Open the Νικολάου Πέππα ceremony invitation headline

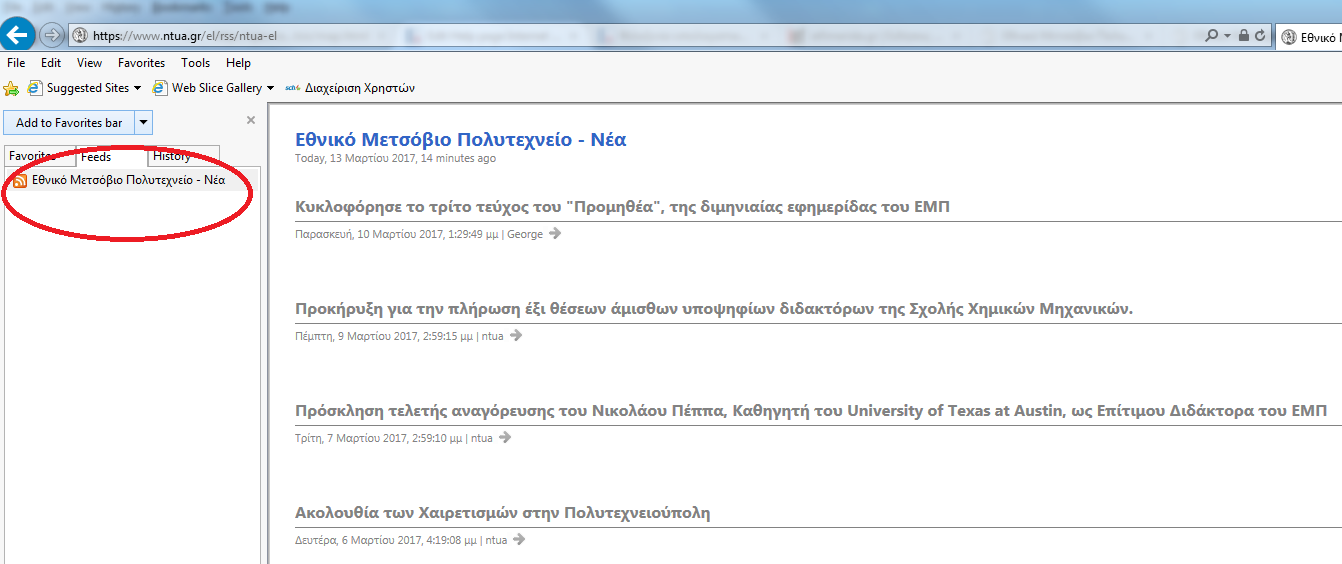point(811,411)
